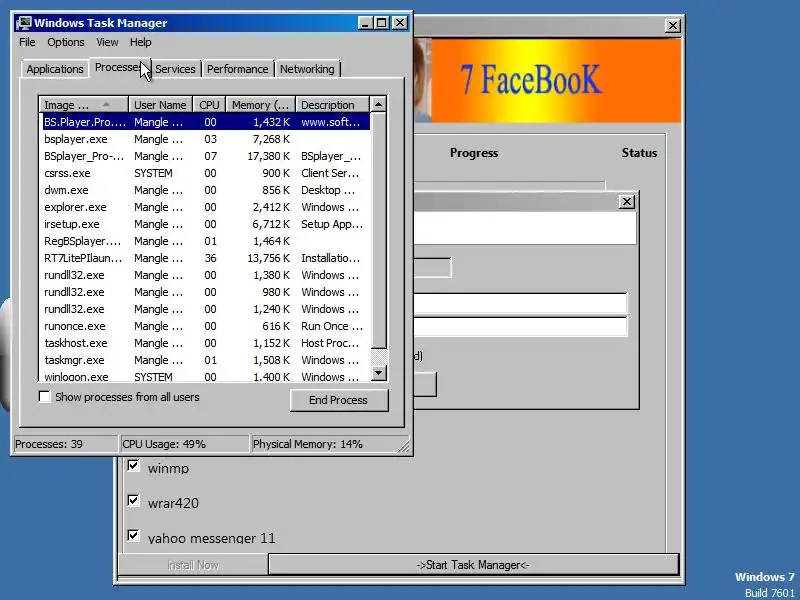Click the Processes: 39 status entry
The height and width of the screenshot is (600, 800).
pos(65,444)
